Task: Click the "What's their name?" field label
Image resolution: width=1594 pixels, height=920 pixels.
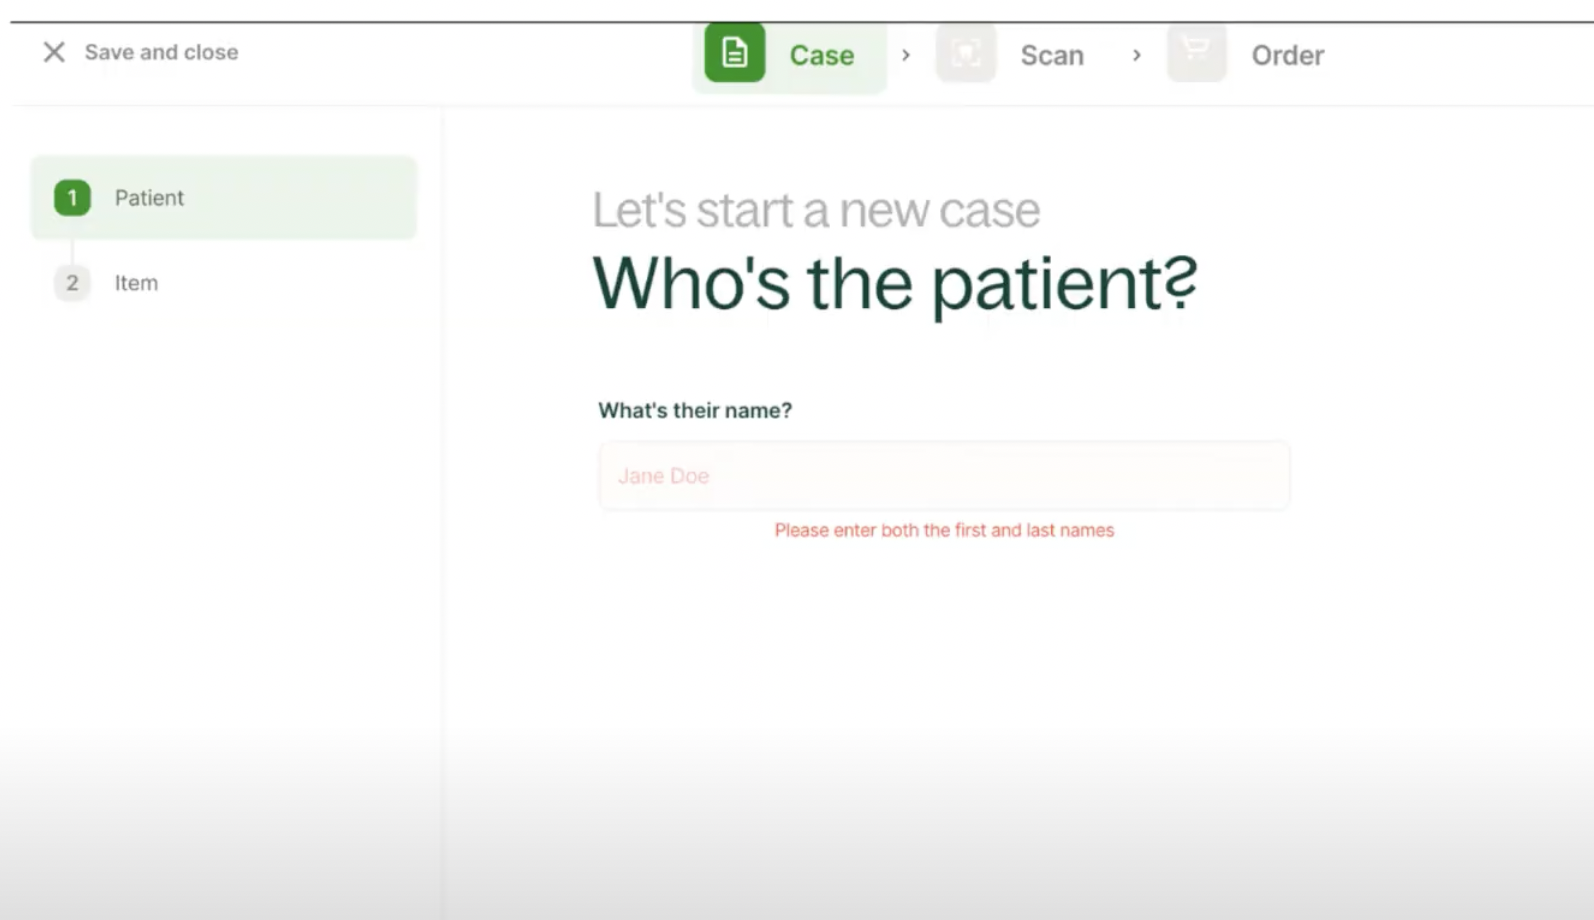Action: click(694, 410)
